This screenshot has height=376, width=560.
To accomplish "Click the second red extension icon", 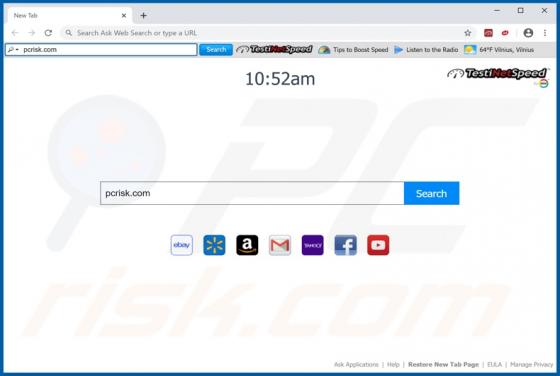I will (505, 33).
